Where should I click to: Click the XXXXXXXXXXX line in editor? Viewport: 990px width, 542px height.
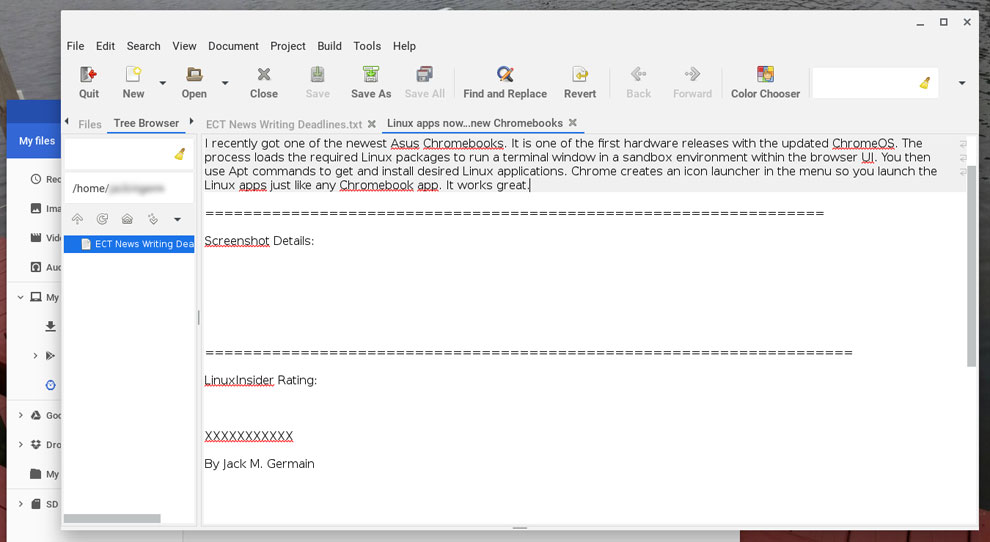pos(249,436)
